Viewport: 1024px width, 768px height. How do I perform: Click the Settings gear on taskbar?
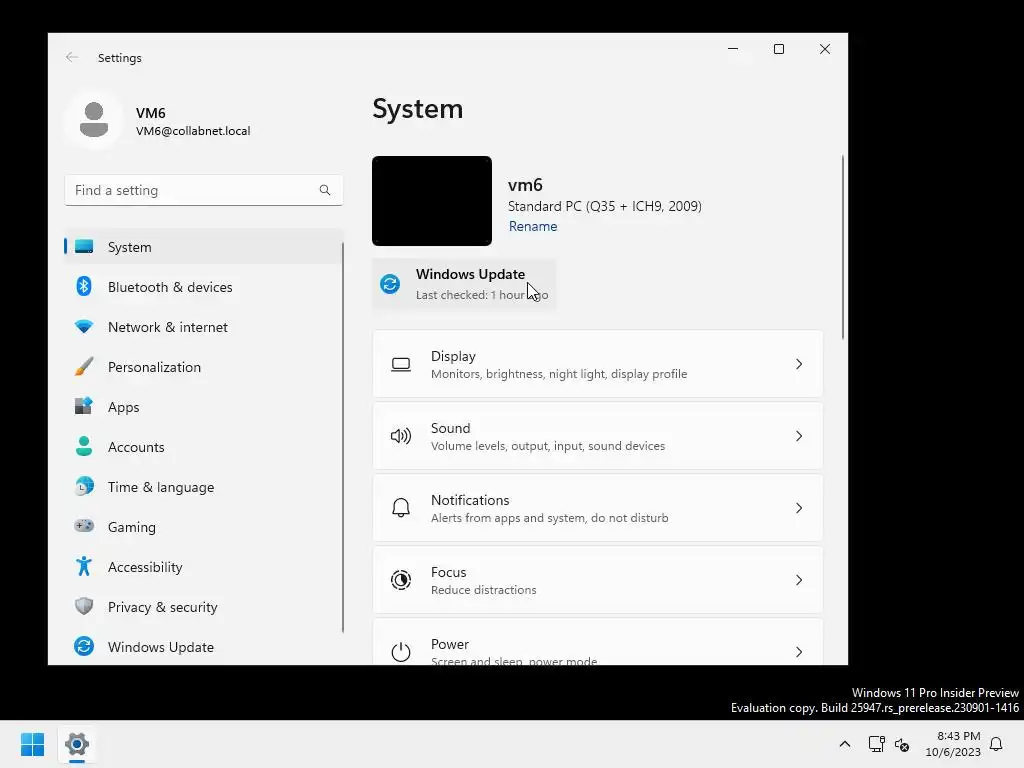pyautogui.click(x=77, y=744)
